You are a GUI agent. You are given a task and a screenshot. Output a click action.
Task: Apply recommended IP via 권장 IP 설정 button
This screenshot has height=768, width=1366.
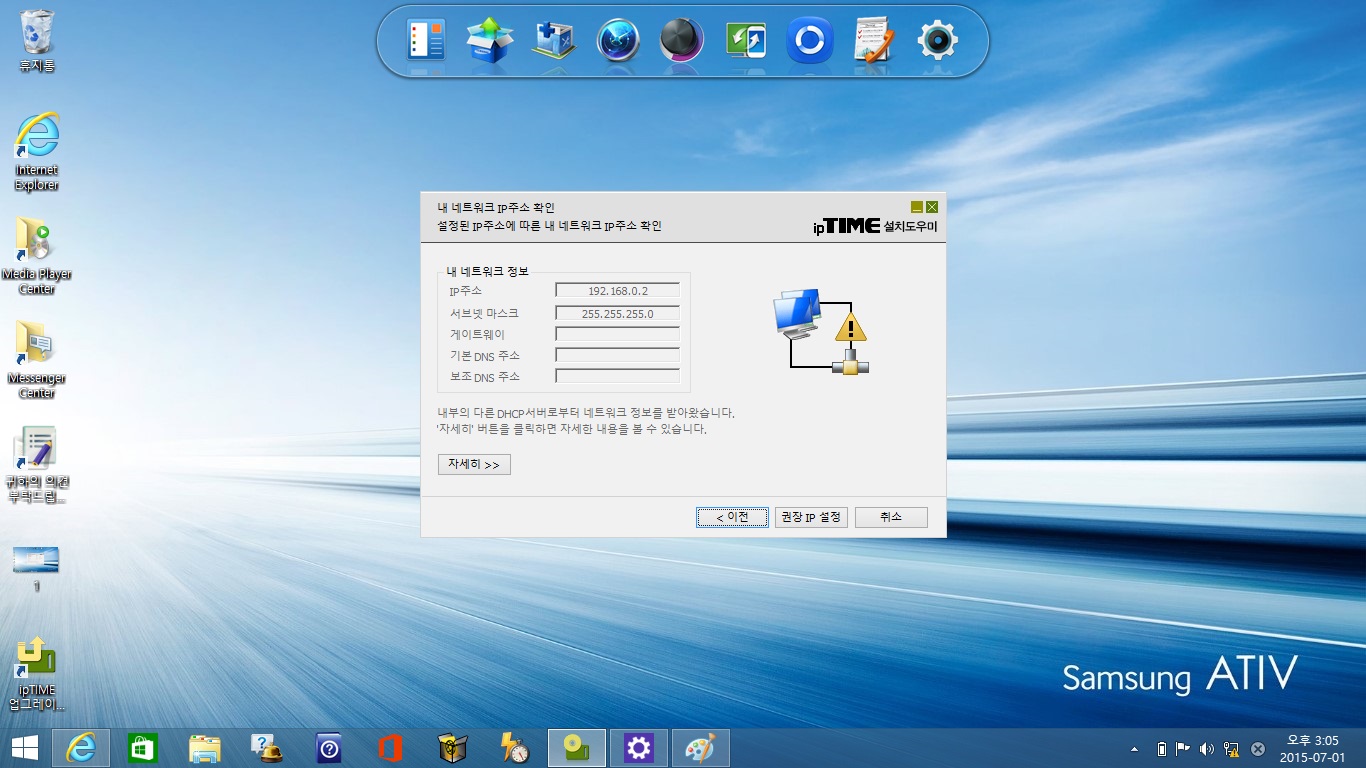click(x=812, y=517)
